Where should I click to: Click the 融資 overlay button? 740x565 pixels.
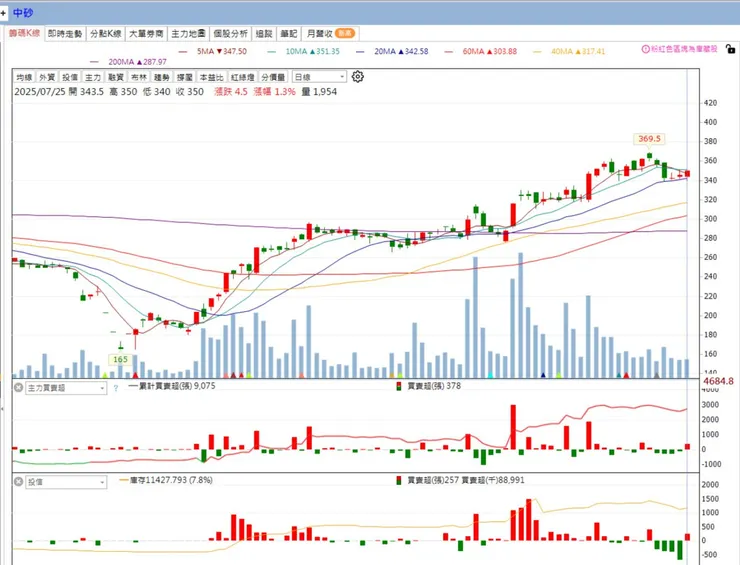[116, 77]
